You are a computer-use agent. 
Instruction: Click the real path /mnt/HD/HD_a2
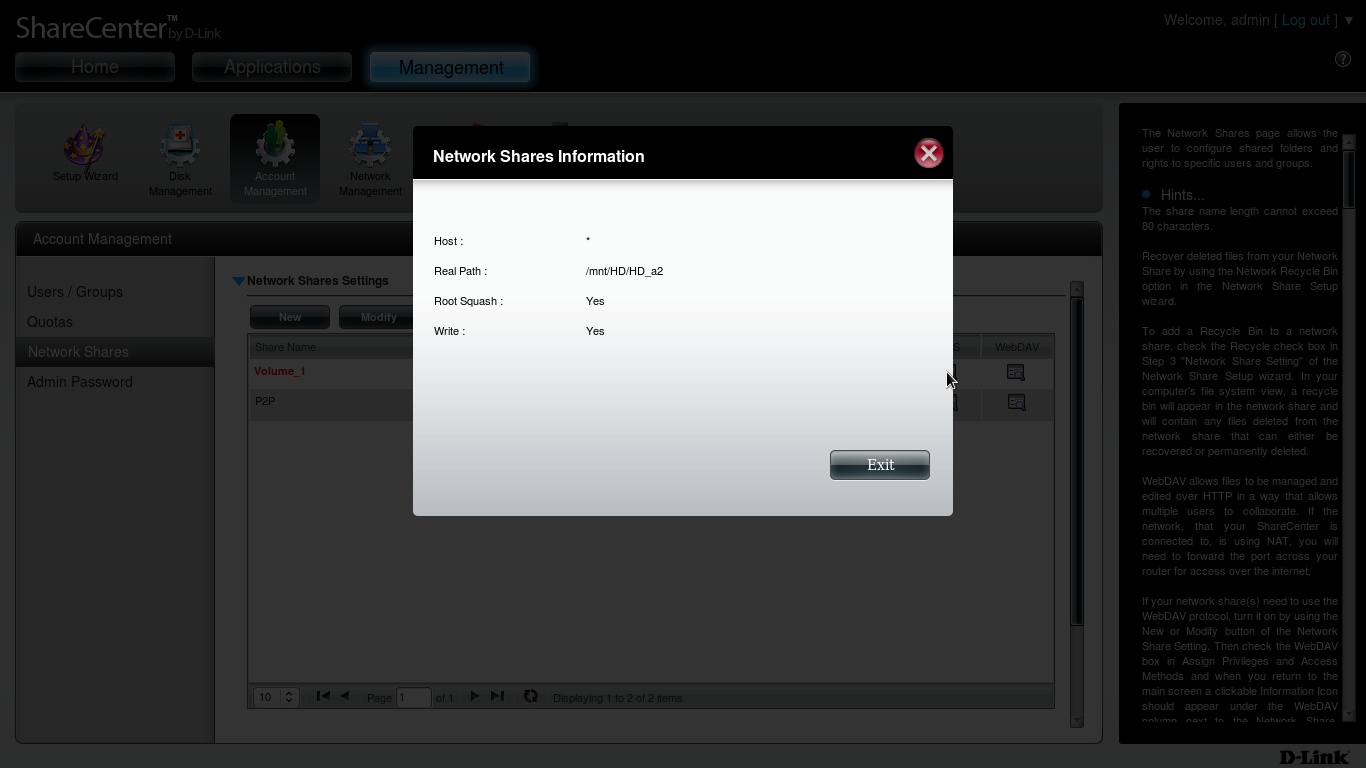[x=624, y=271]
